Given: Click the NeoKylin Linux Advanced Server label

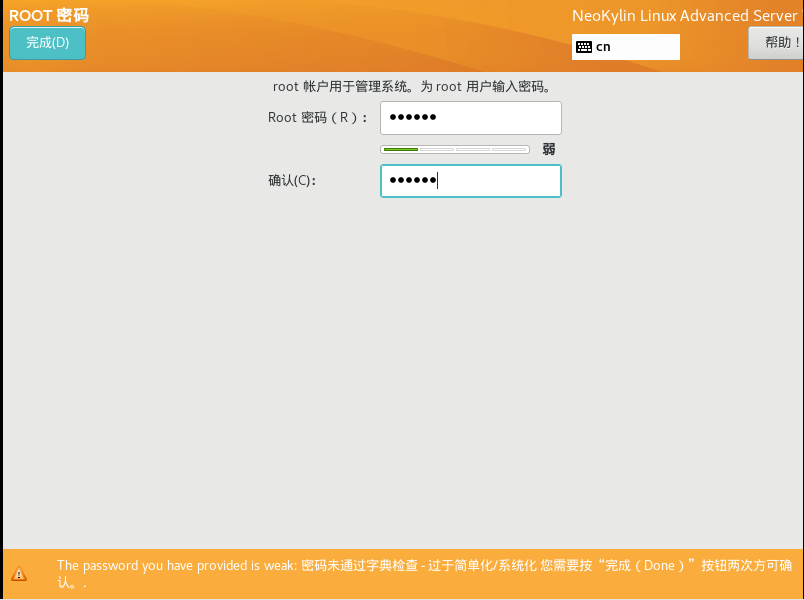Looking at the screenshot, I should (685, 15).
